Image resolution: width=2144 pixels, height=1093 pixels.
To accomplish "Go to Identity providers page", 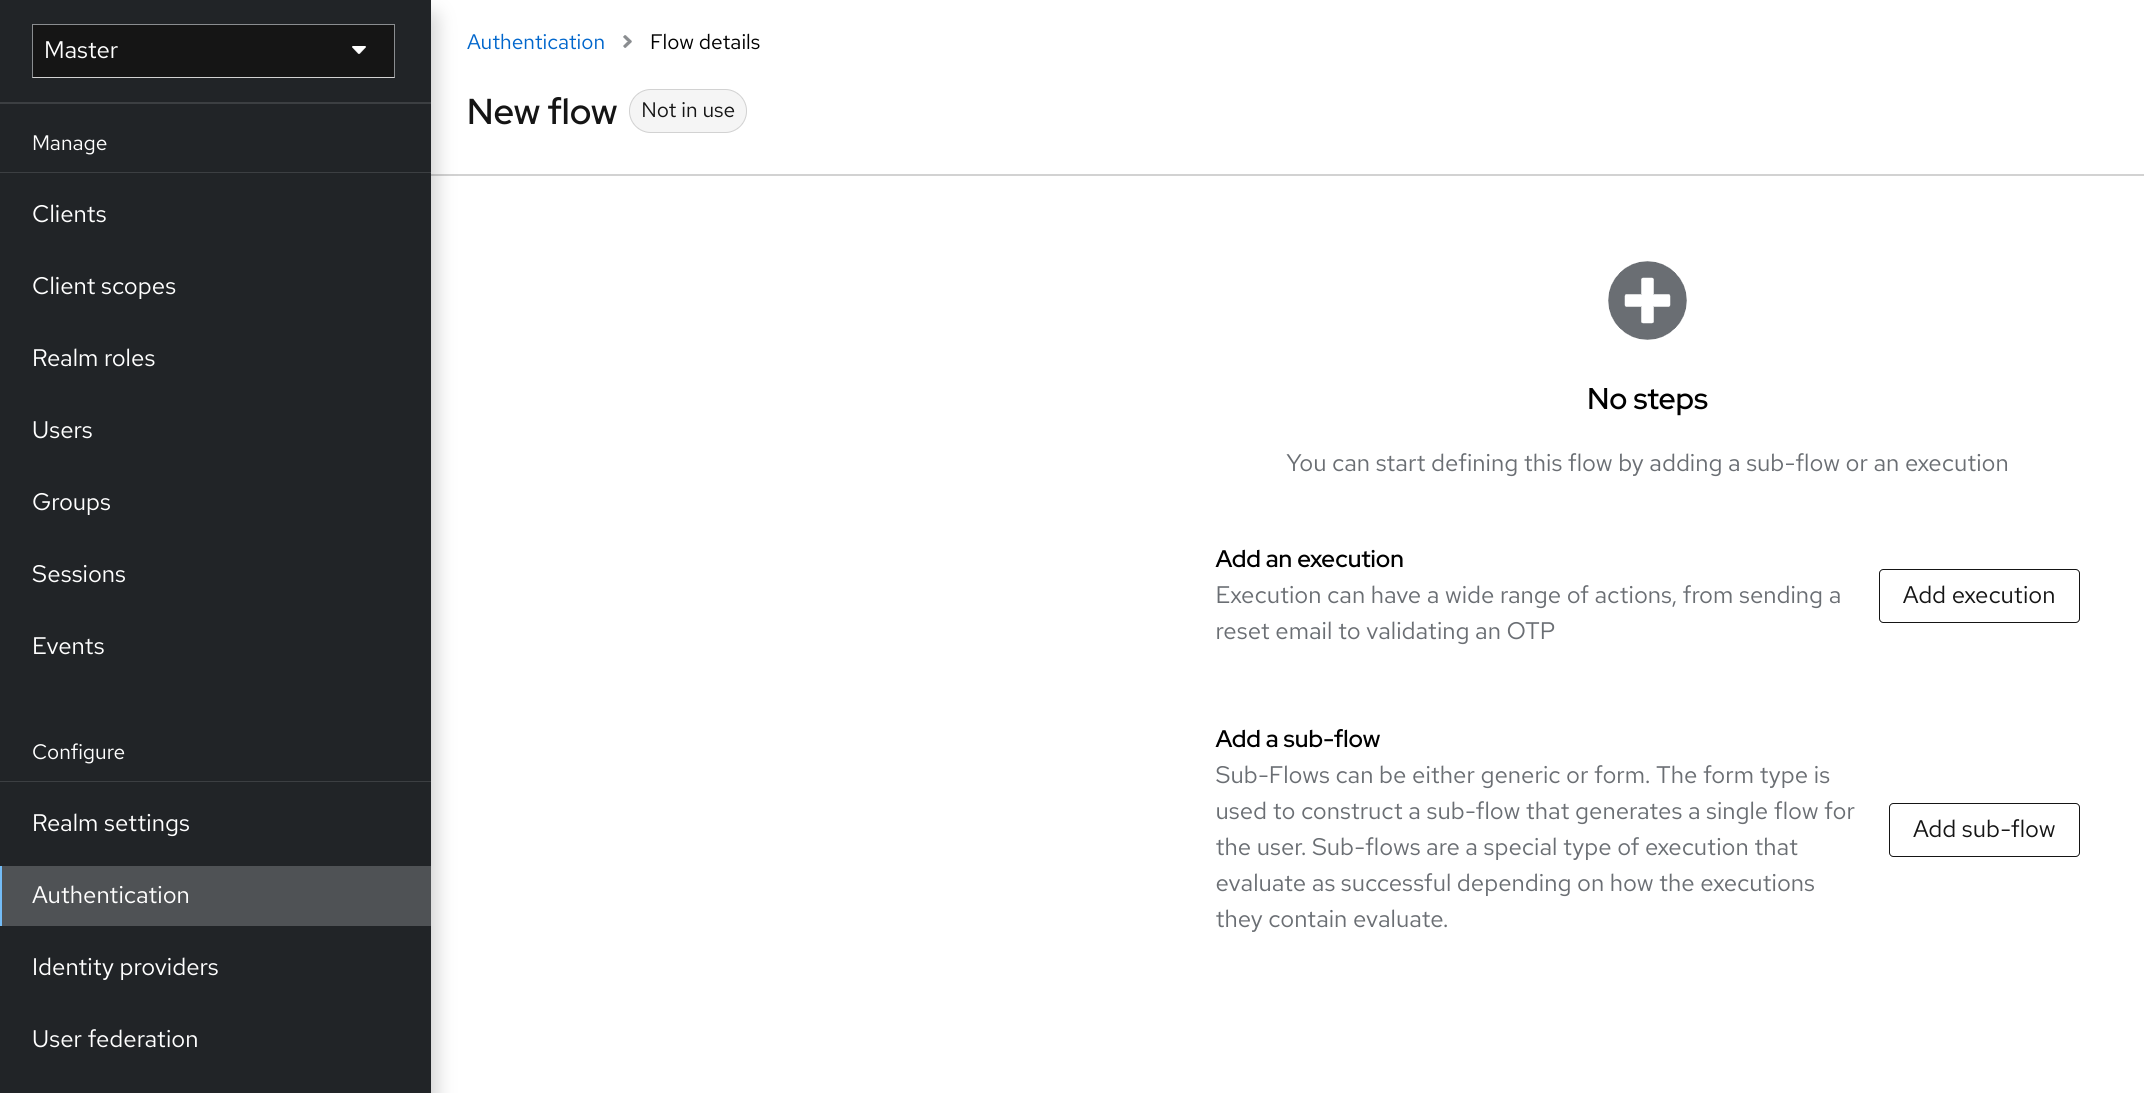I will point(125,967).
